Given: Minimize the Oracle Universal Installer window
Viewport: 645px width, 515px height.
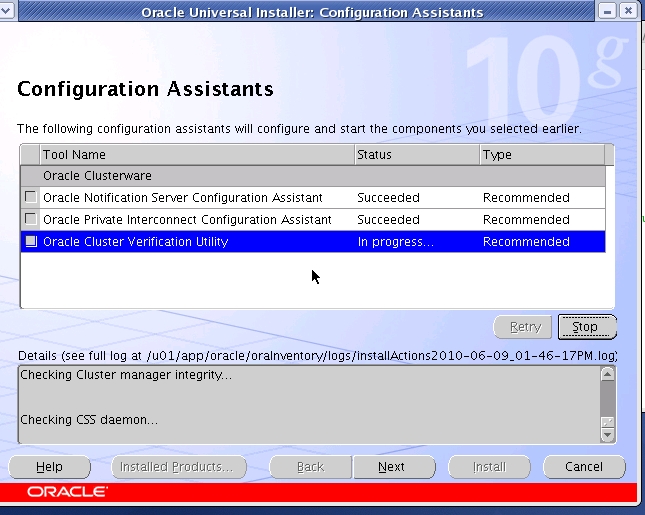Looking at the screenshot, I should (607, 11).
